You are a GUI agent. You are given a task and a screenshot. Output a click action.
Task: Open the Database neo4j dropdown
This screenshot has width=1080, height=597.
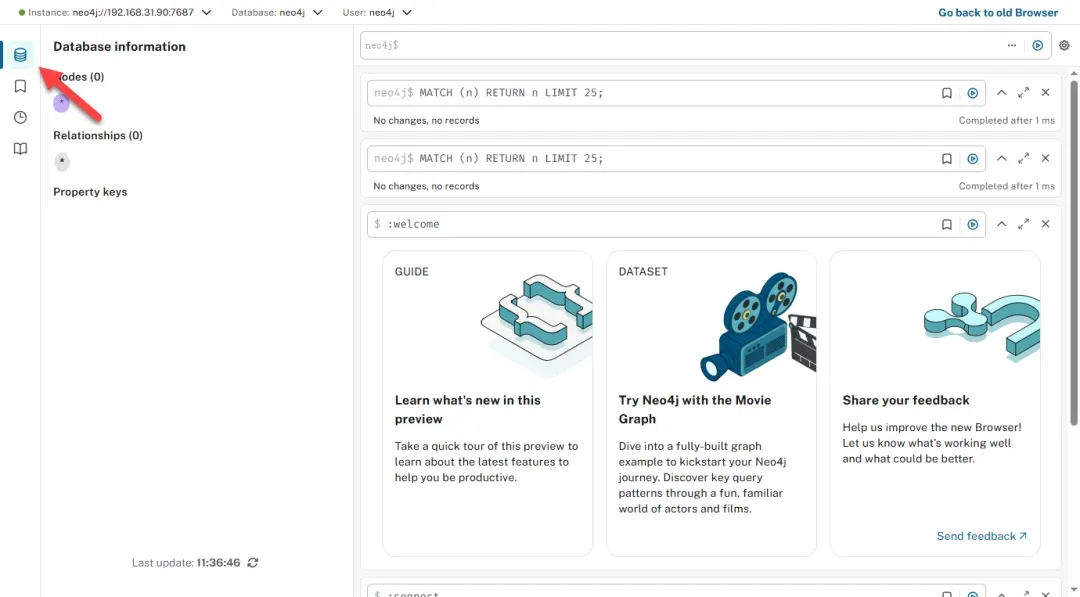point(277,12)
